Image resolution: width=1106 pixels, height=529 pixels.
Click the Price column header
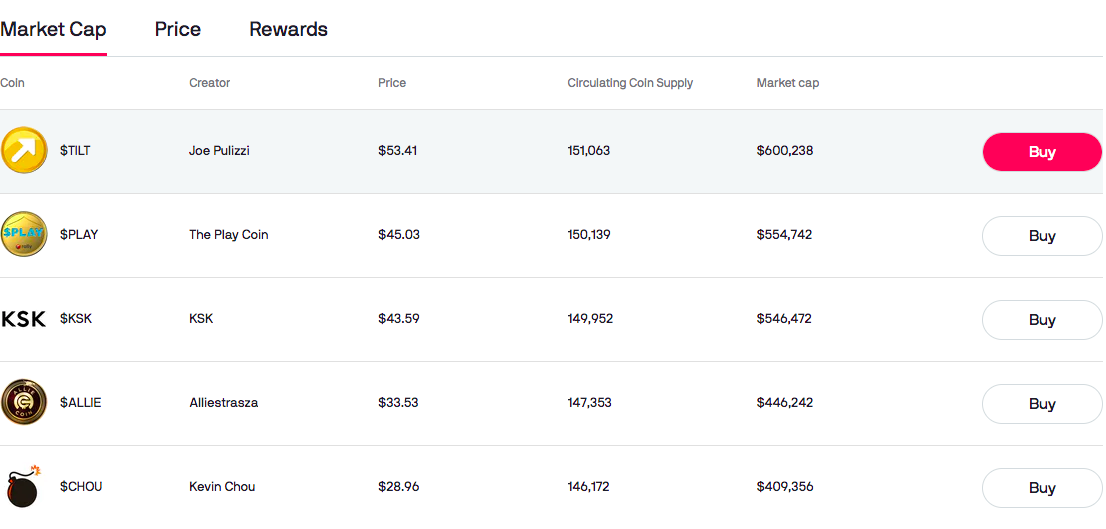[x=392, y=83]
